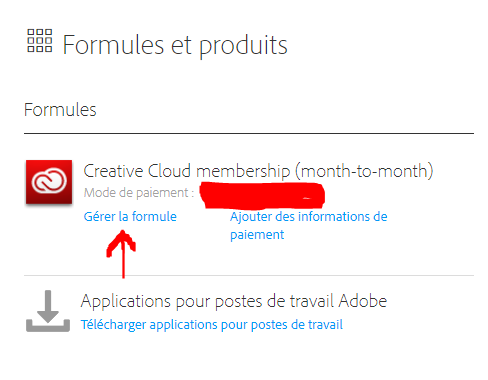Open Ajouter des informations de paiement link
The height and width of the screenshot is (380, 488).
click(309, 226)
